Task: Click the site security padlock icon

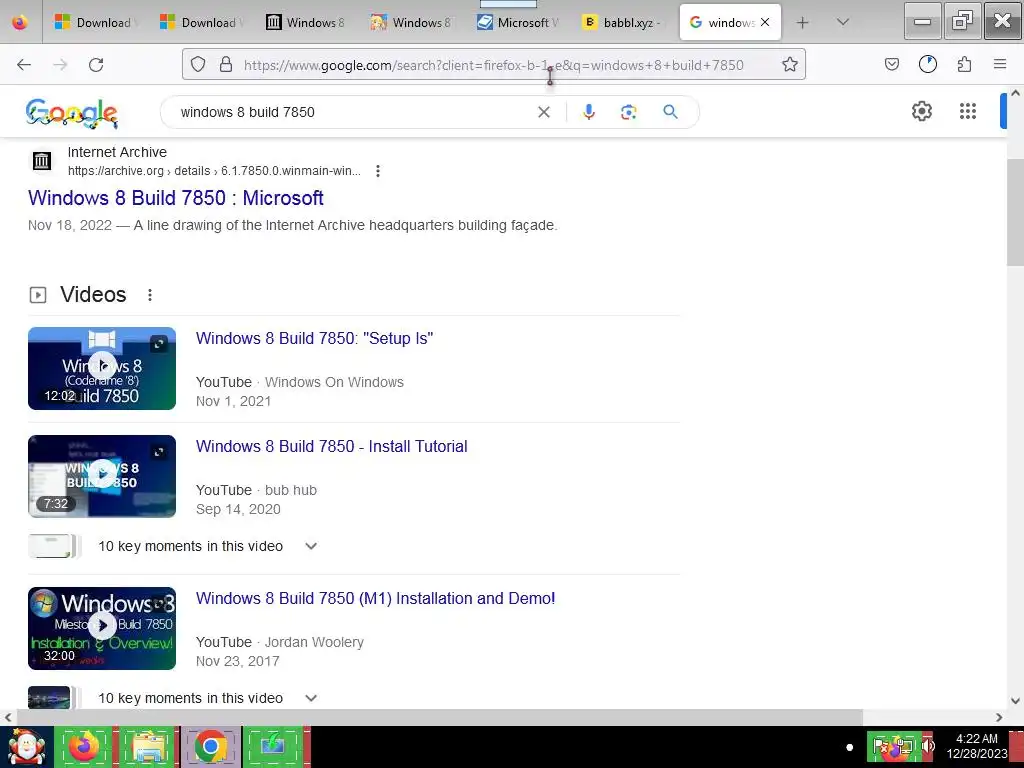Action: 226,65
